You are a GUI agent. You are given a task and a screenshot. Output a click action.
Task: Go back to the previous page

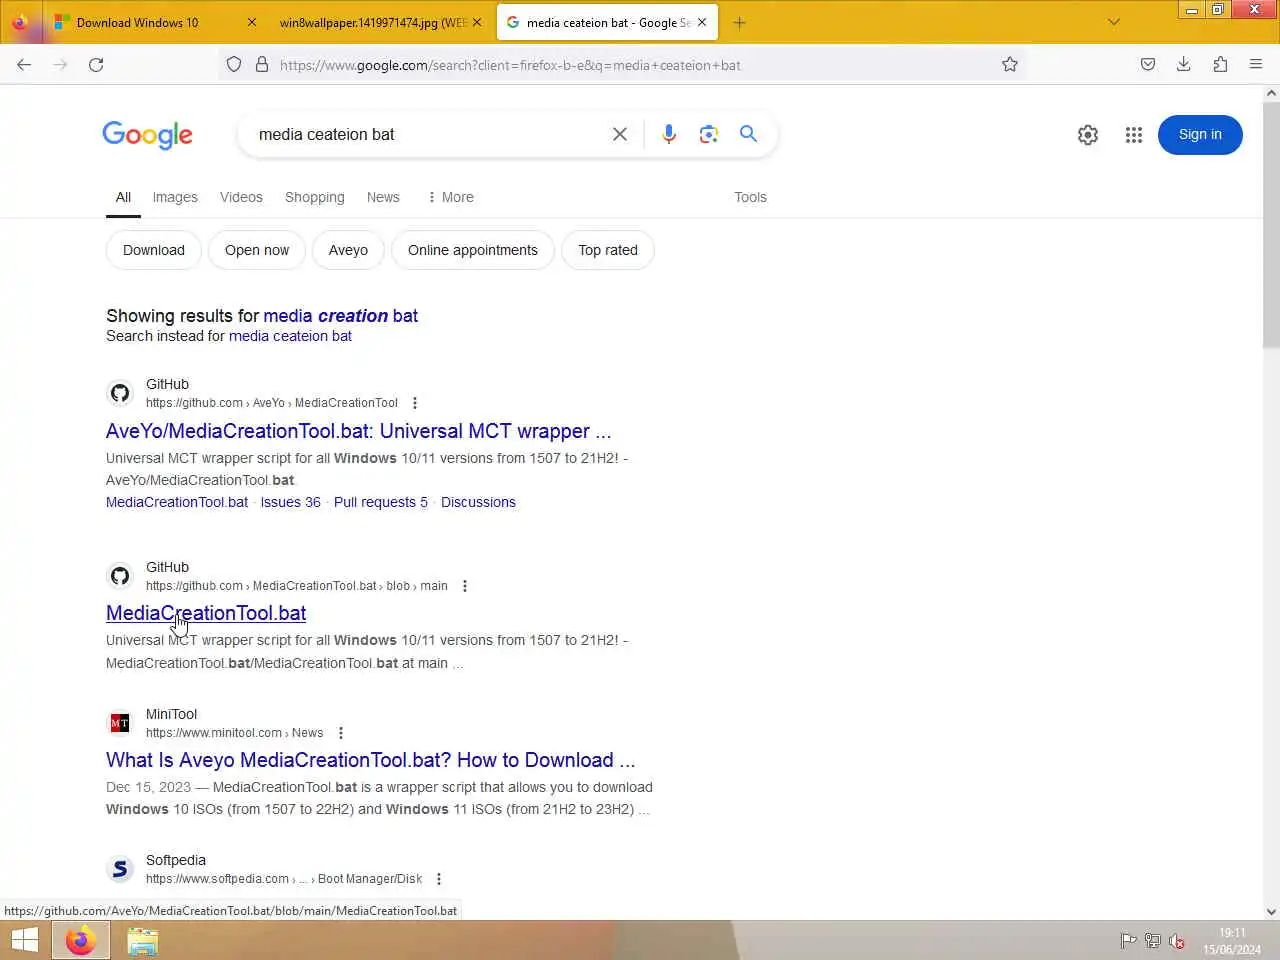pos(24,64)
